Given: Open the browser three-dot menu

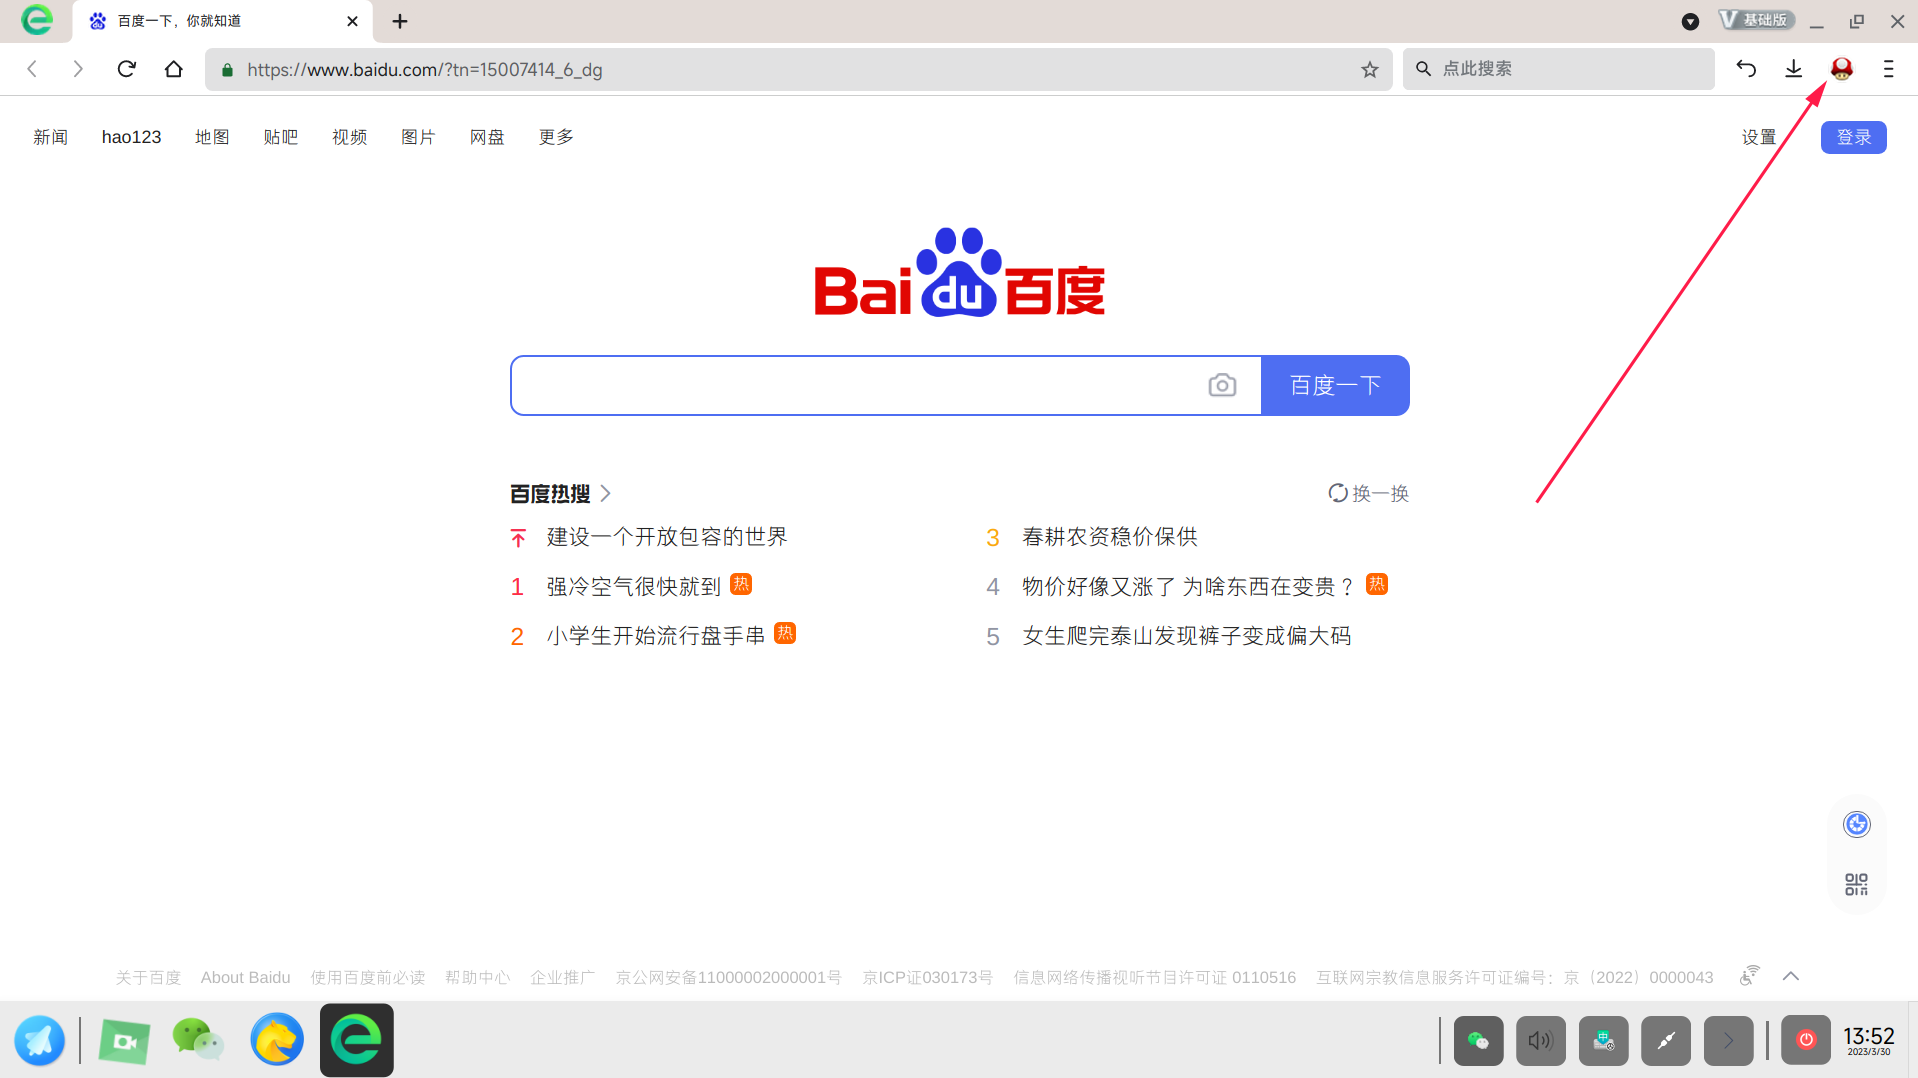Looking at the screenshot, I should tap(1889, 69).
